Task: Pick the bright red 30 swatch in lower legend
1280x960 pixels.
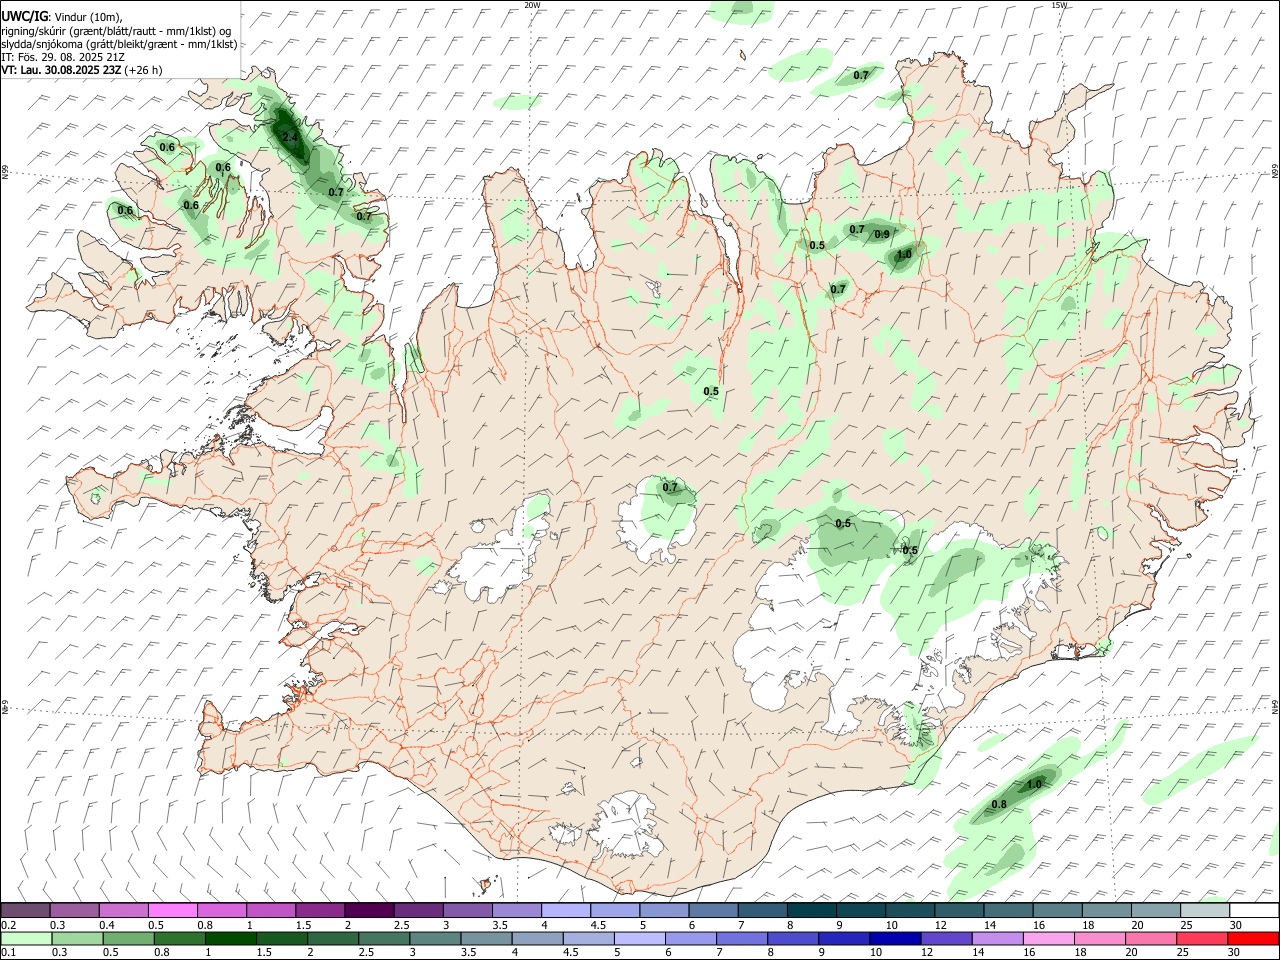Action: click(x=1253, y=938)
